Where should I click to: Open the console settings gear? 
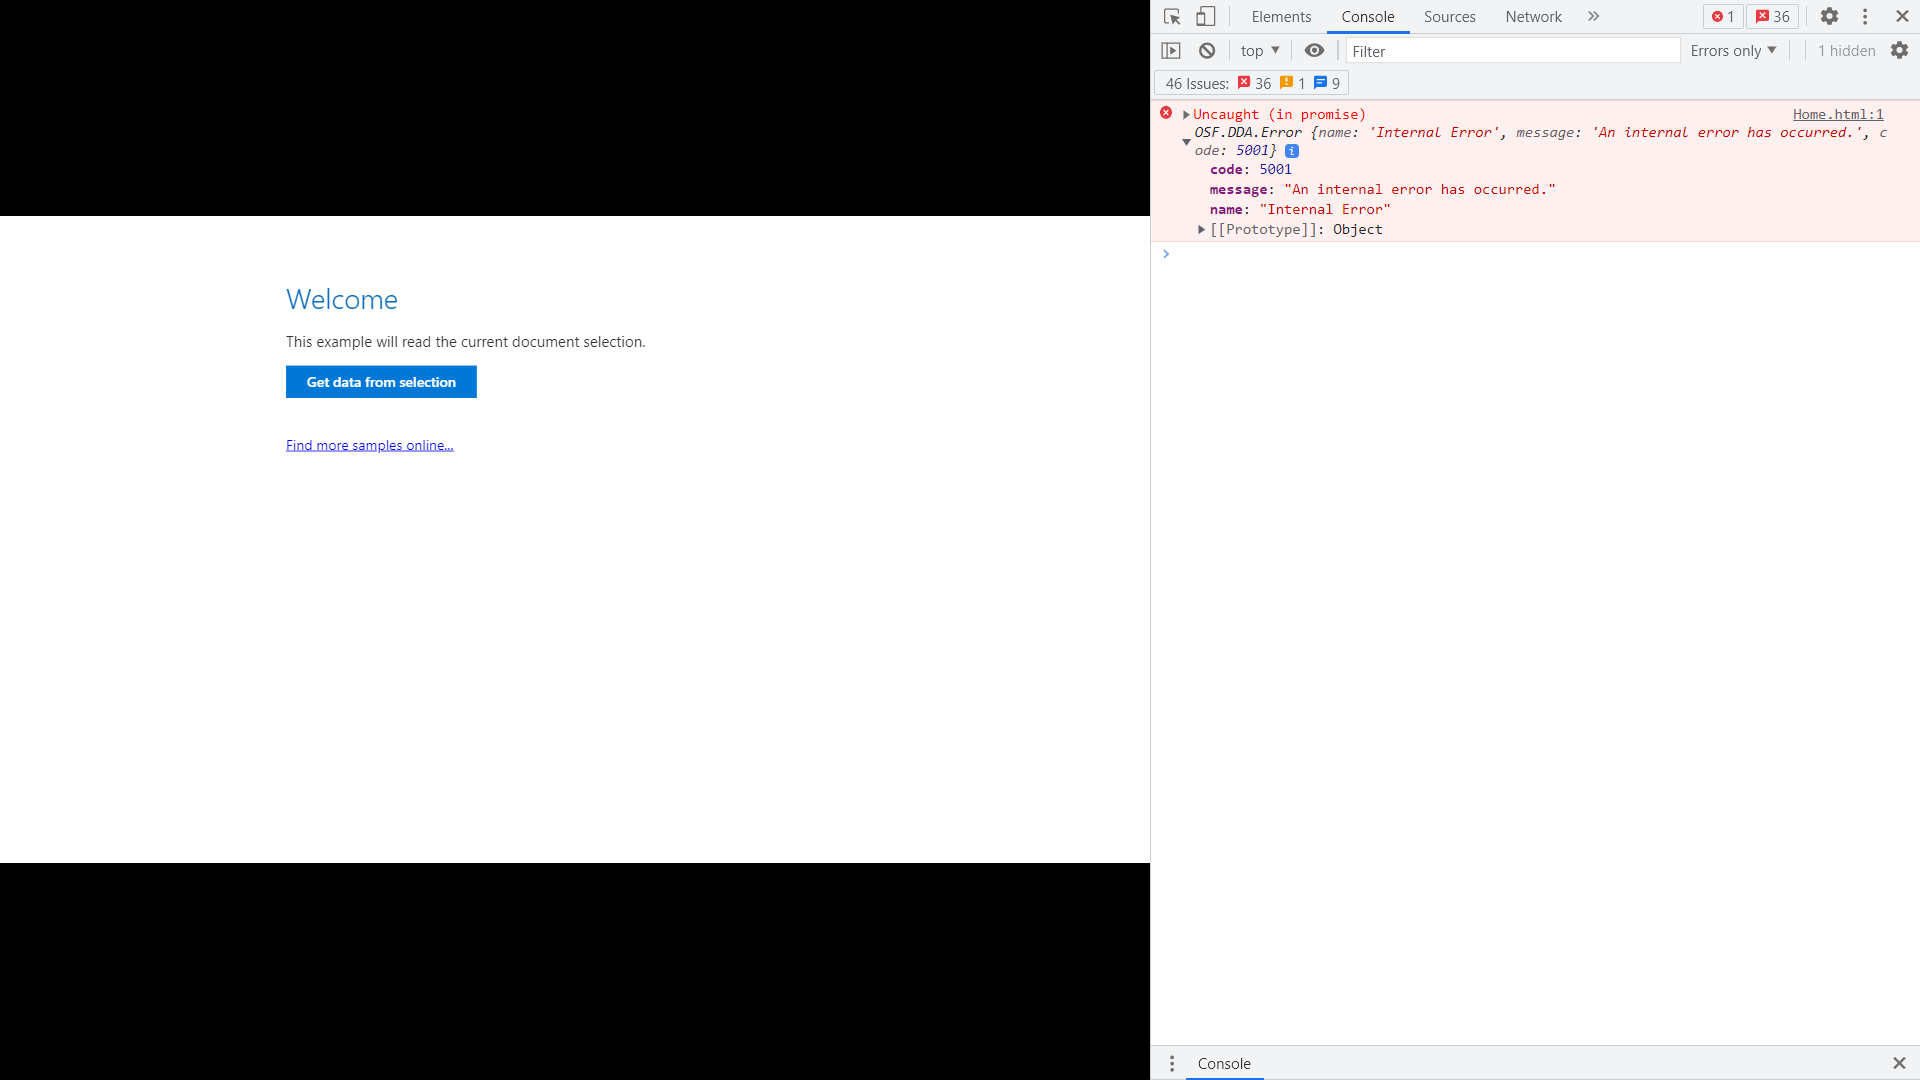tap(1899, 50)
